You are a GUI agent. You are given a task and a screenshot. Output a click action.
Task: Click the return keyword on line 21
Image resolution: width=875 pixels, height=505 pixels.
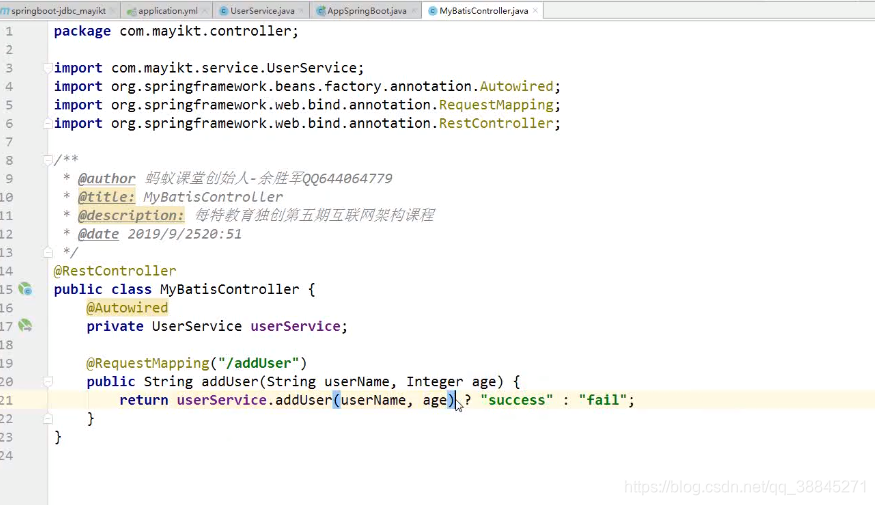point(143,400)
